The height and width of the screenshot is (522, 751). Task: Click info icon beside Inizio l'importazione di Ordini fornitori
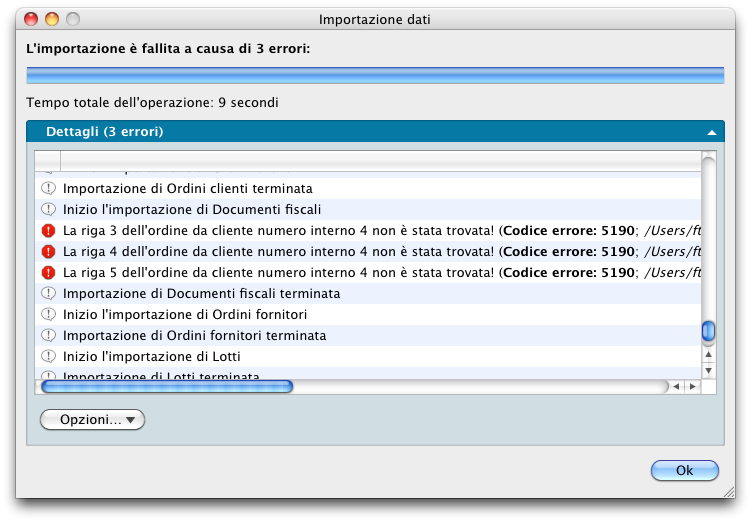point(48,315)
